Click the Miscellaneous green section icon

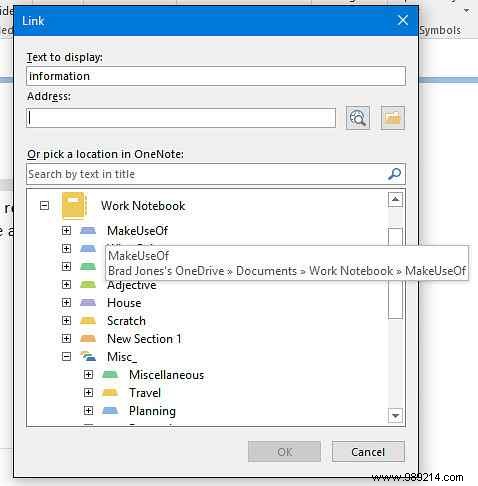pos(110,375)
